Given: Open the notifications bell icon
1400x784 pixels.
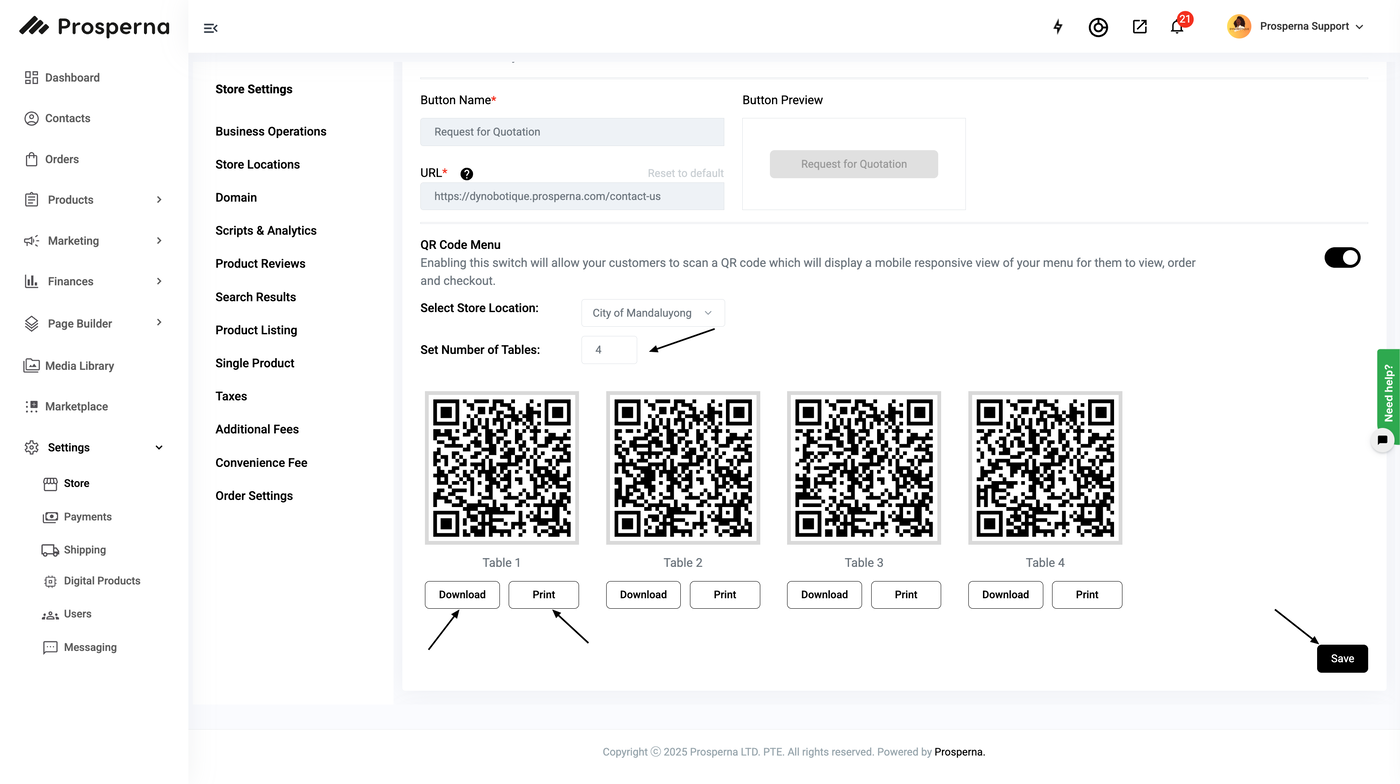Looking at the screenshot, I should click(1177, 27).
